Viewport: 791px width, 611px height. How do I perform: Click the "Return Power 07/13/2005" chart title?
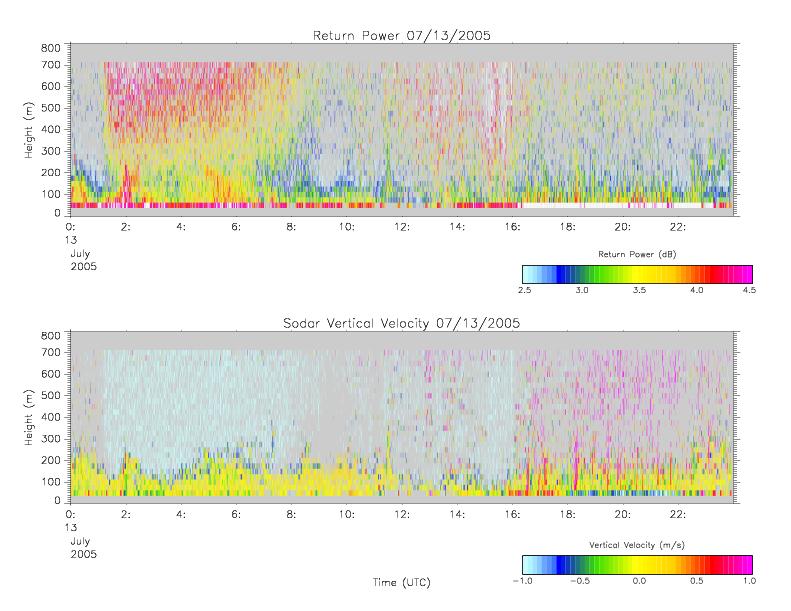click(x=402, y=35)
